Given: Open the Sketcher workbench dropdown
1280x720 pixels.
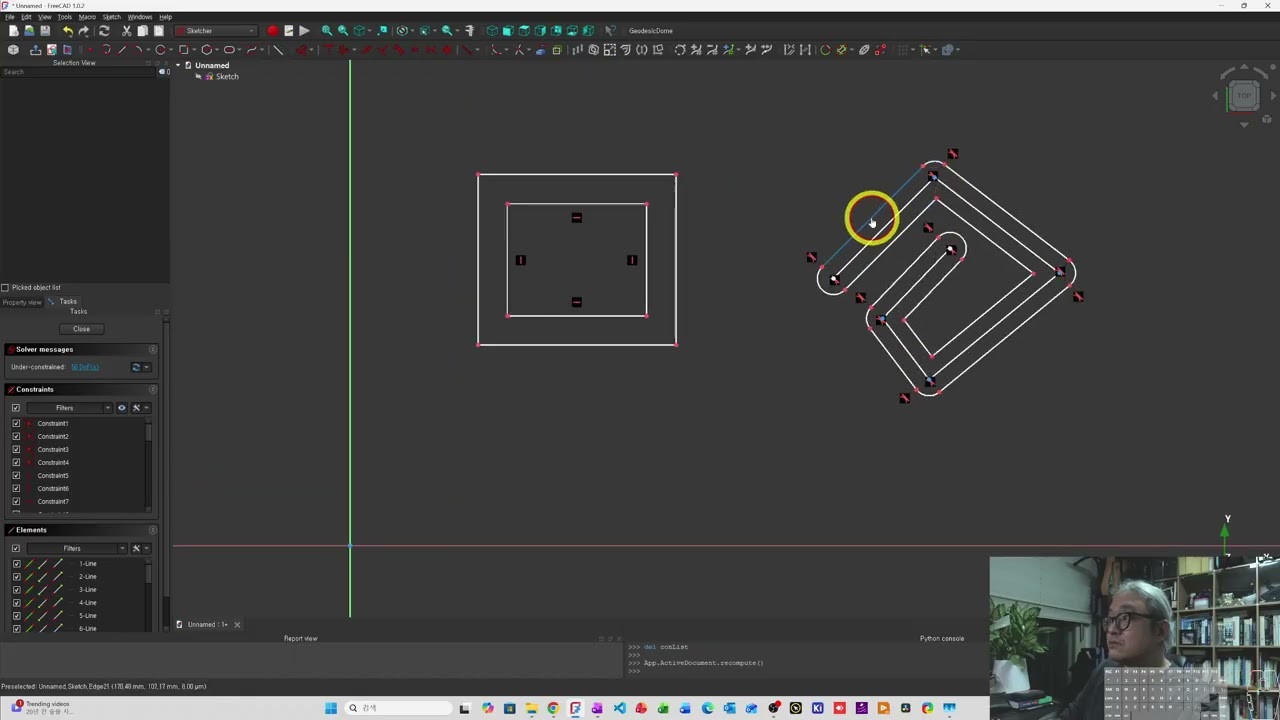Looking at the screenshot, I should 217,31.
